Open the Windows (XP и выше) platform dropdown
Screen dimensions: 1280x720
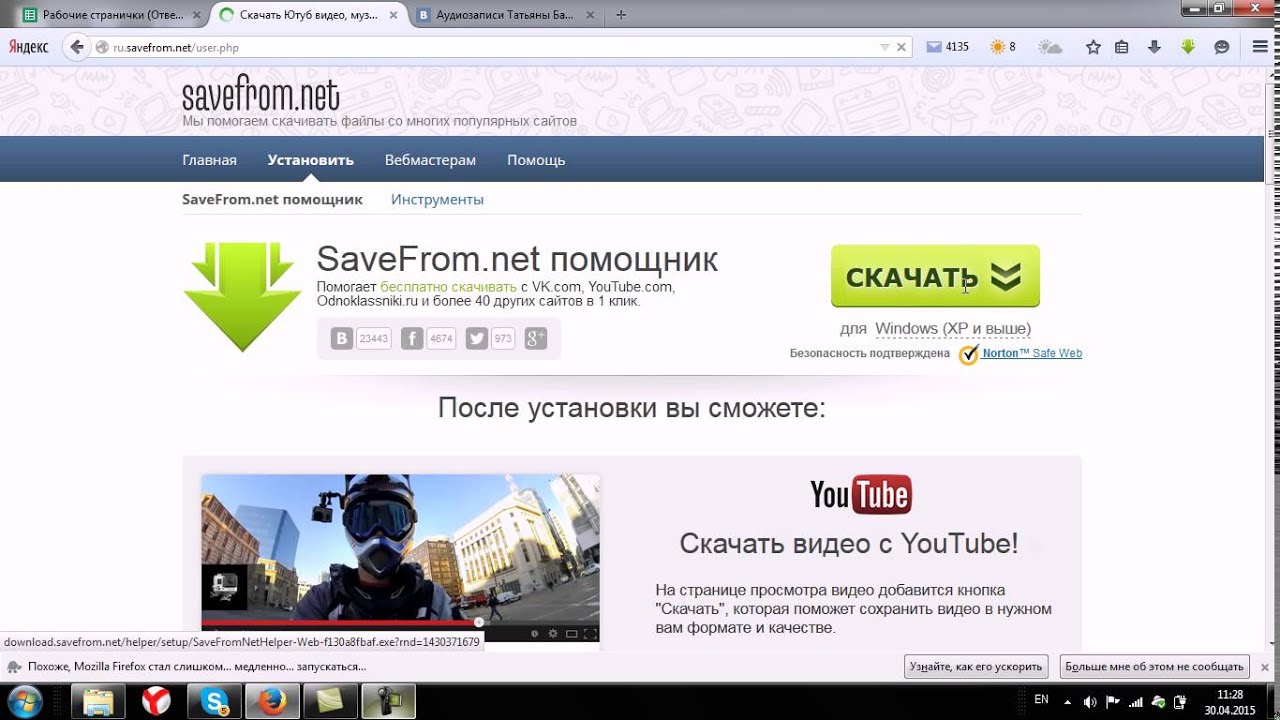(952, 329)
